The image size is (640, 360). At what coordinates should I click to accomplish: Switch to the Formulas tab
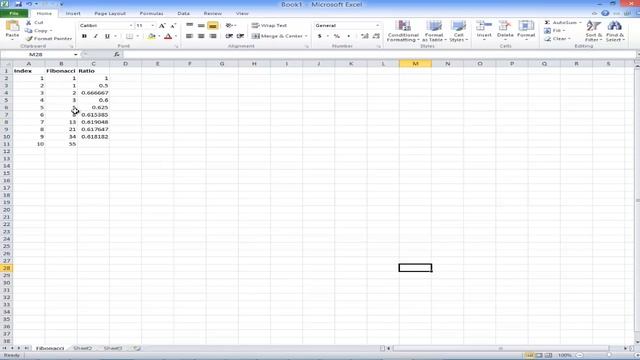(x=151, y=13)
